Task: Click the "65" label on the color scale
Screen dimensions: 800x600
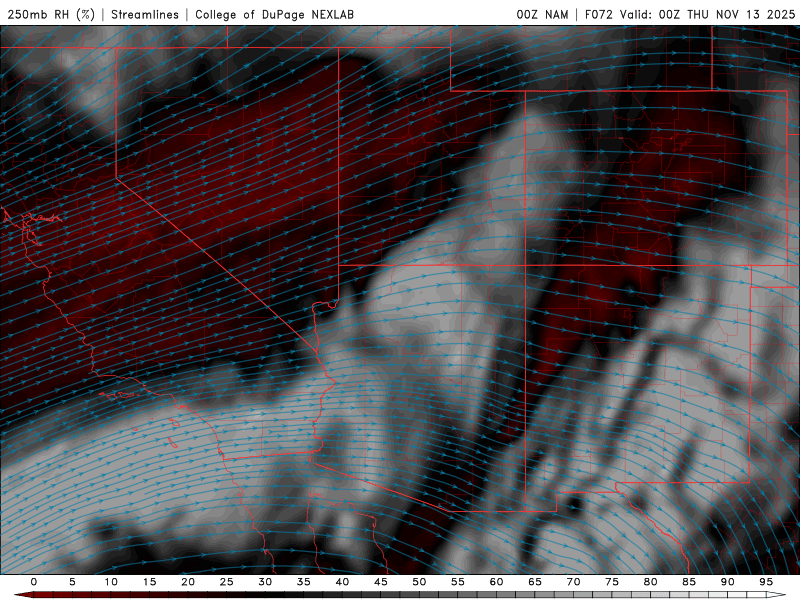Action: click(x=535, y=582)
